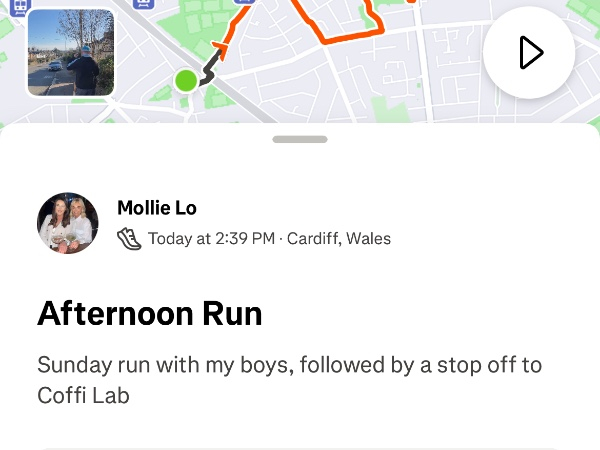600x450 pixels.
Task: Tap the orange marker at top right of map
Action: 411,2
